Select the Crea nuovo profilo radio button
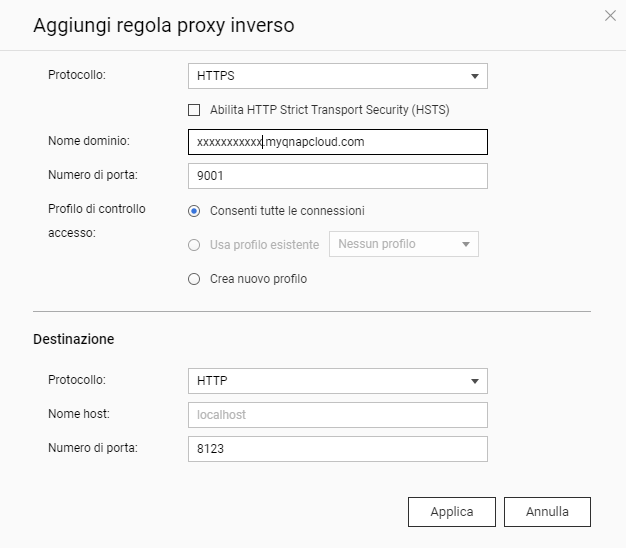This screenshot has height=548, width=626. [x=195, y=279]
